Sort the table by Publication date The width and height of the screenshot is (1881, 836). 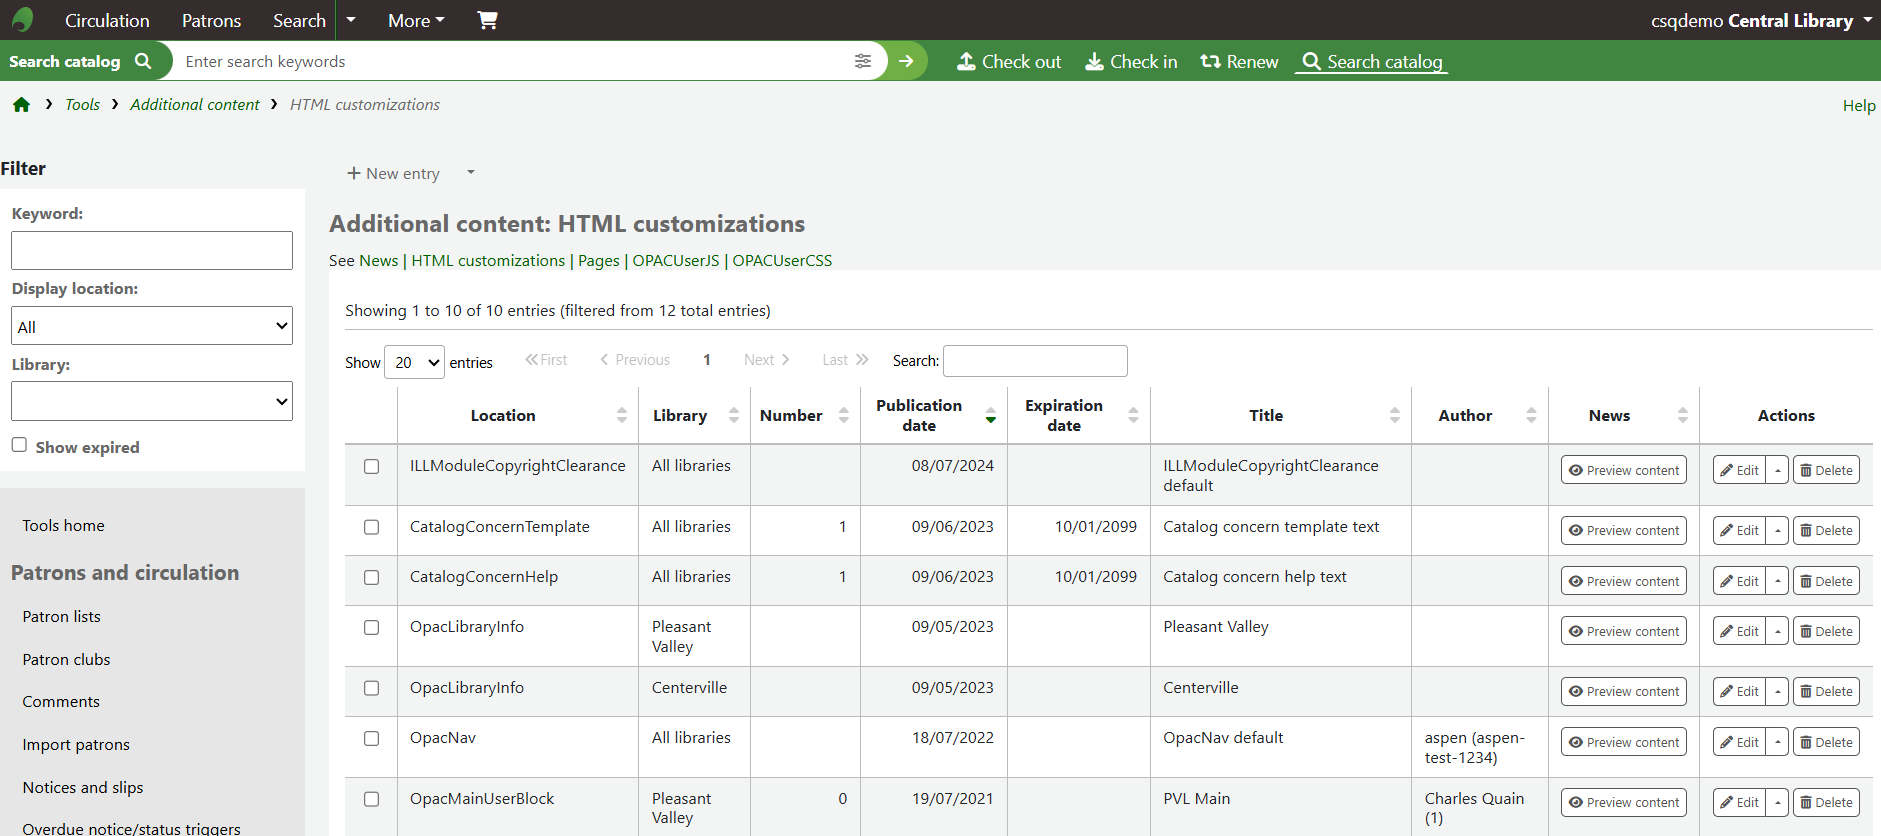click(919, 416)
